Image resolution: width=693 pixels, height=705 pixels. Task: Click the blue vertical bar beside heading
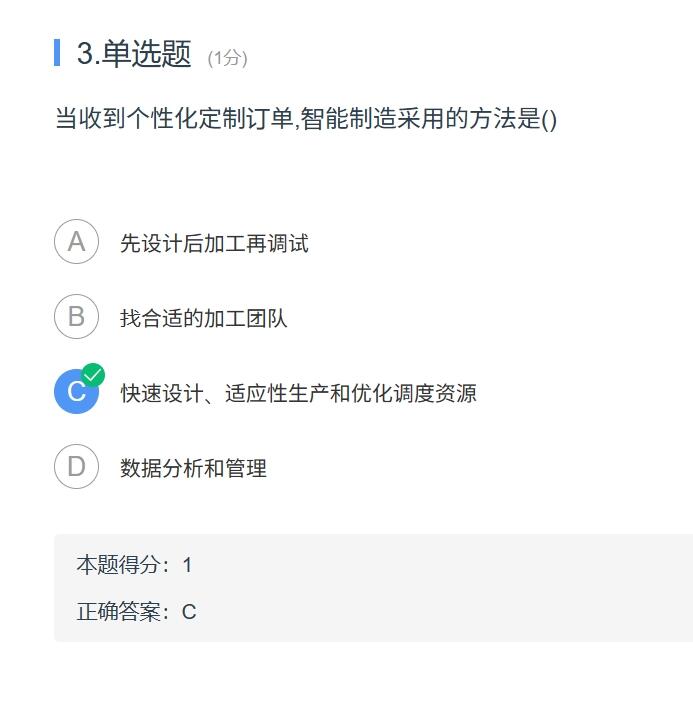point(57,53)
